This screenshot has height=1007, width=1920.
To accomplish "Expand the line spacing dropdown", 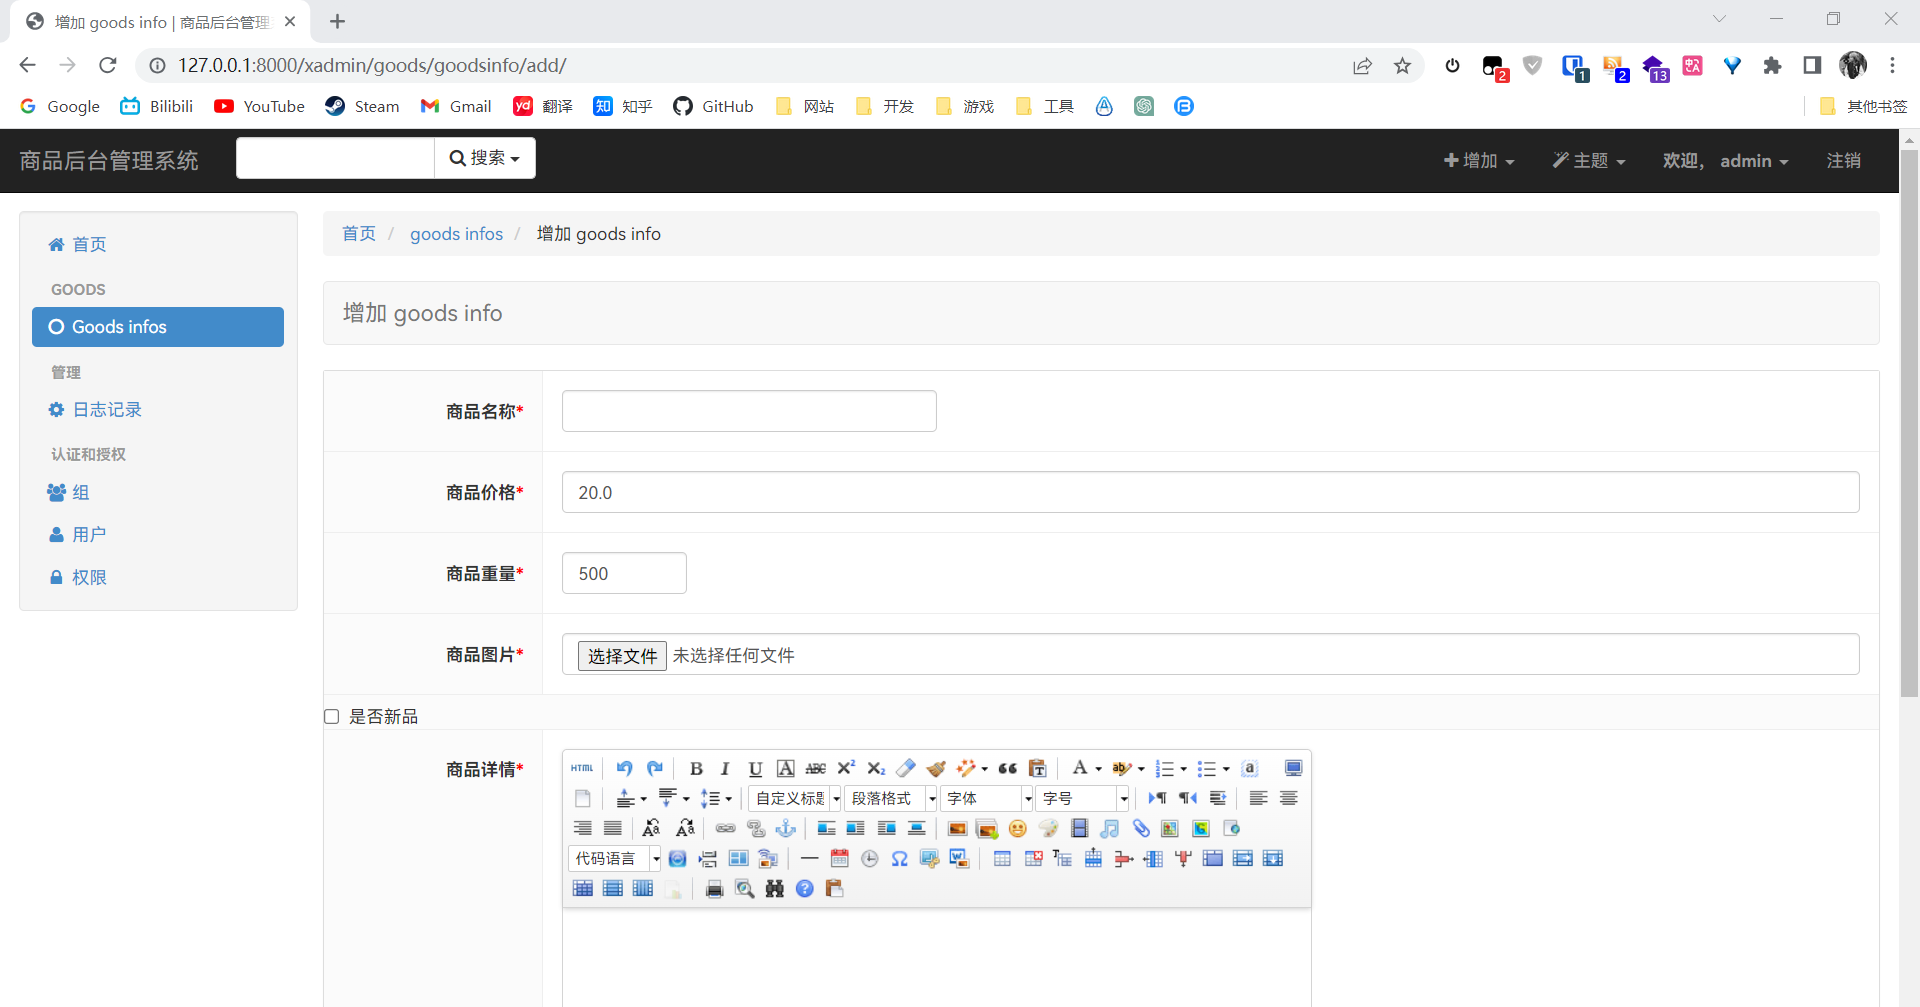I will 728,799.
